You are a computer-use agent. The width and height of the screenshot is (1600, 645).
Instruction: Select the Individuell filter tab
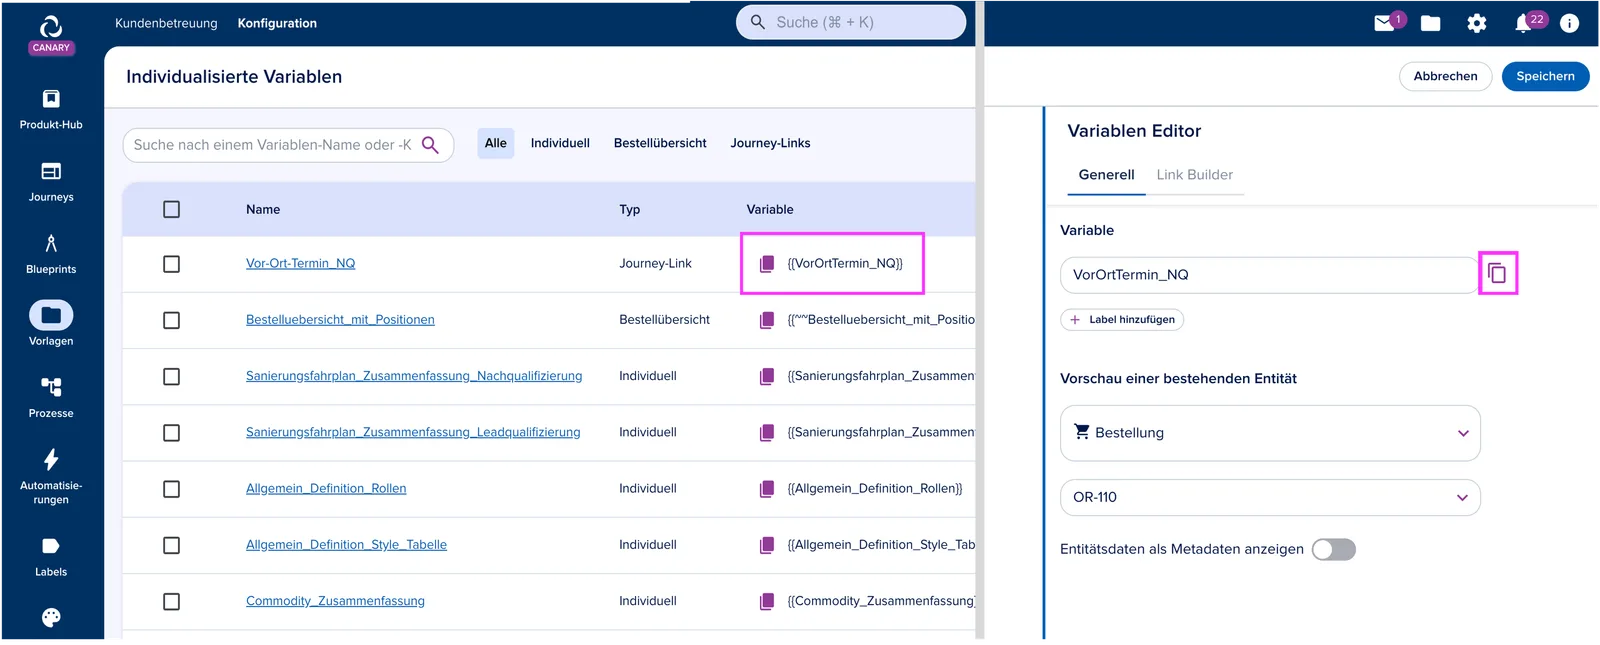pos(560,143)
